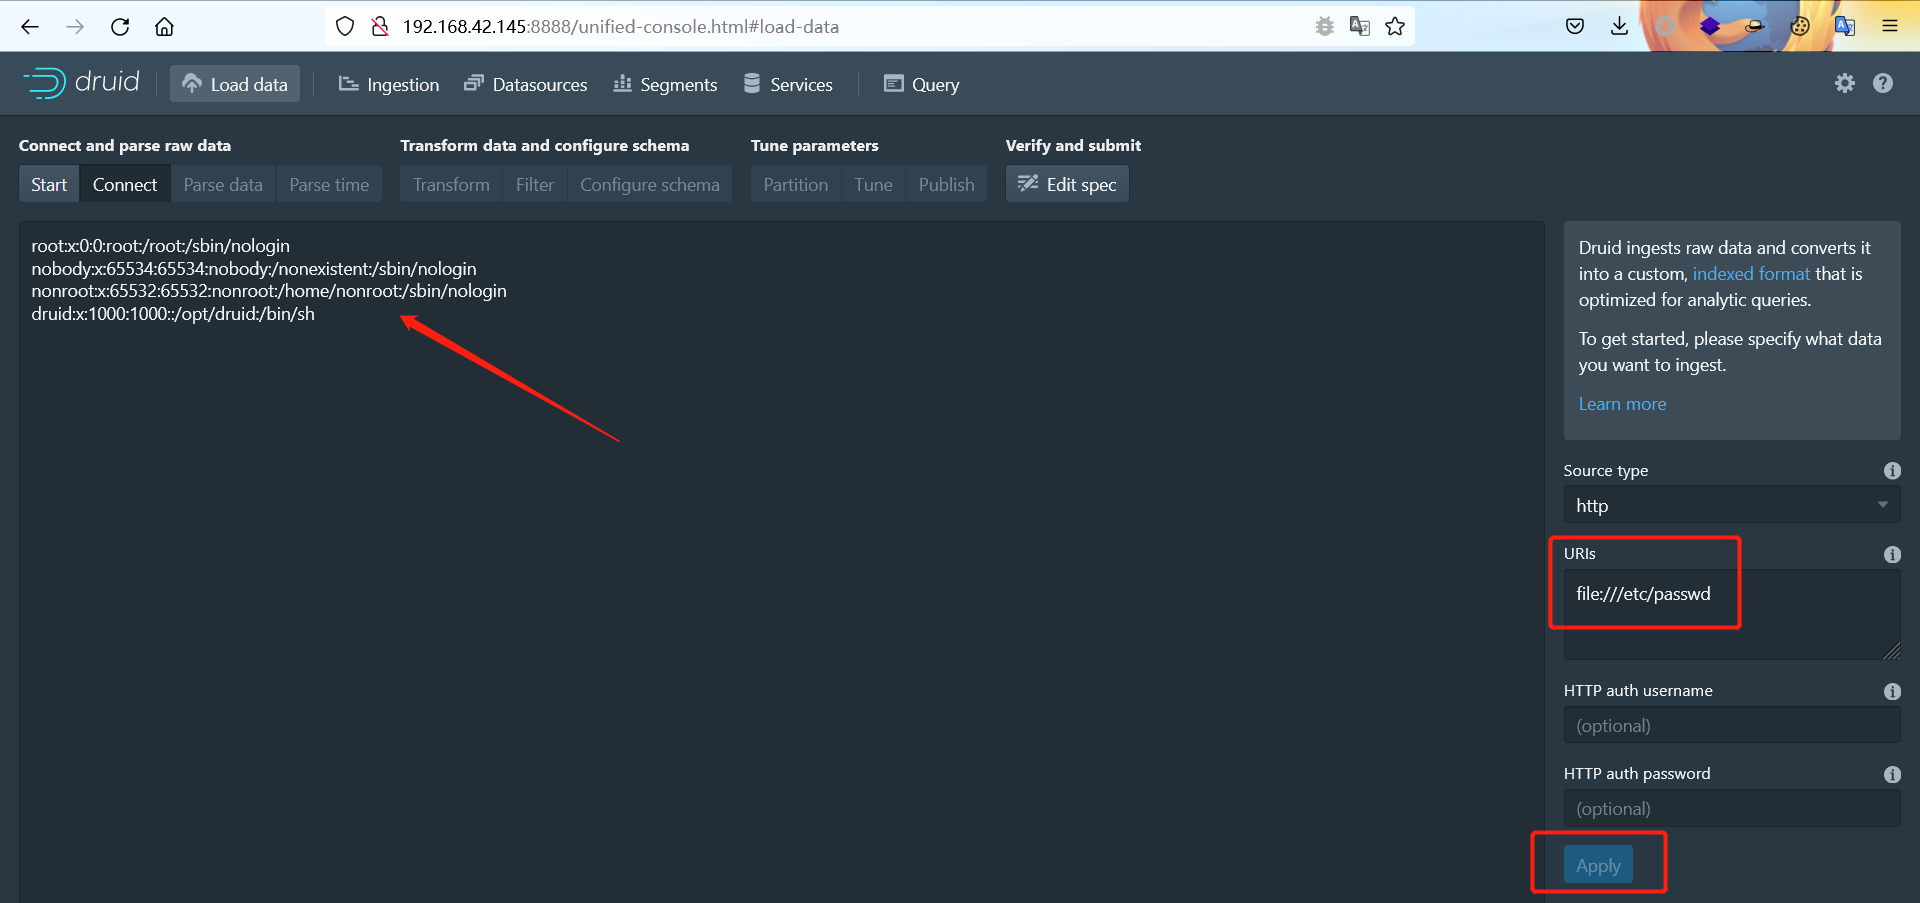Click the Druid help question-mark icon
Viewport: 1920px width, 903px height.
[x=1885, y=83]
